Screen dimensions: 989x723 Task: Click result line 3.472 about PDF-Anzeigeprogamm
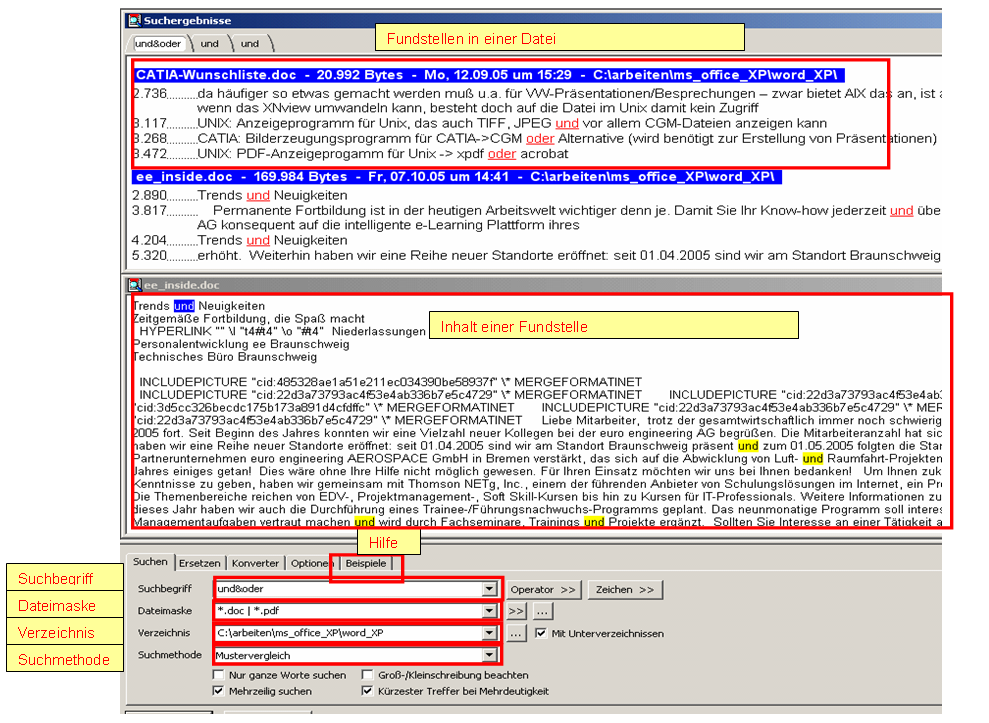click(x=350, y=153)
